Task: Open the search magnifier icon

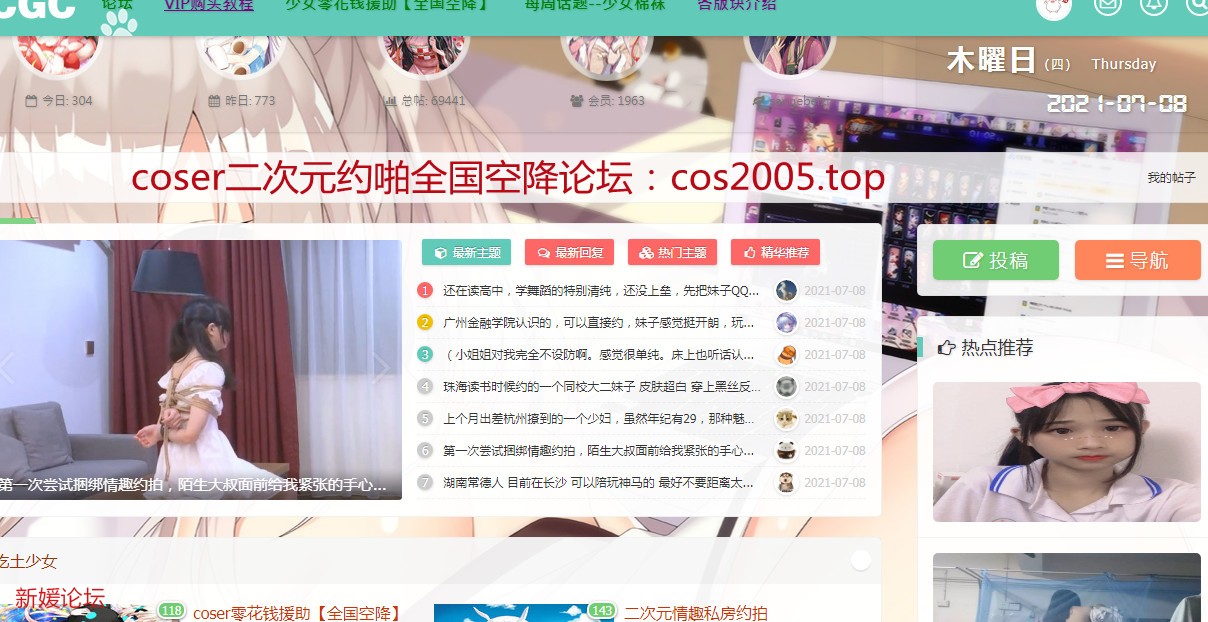Action: [x=1197, y=6]
